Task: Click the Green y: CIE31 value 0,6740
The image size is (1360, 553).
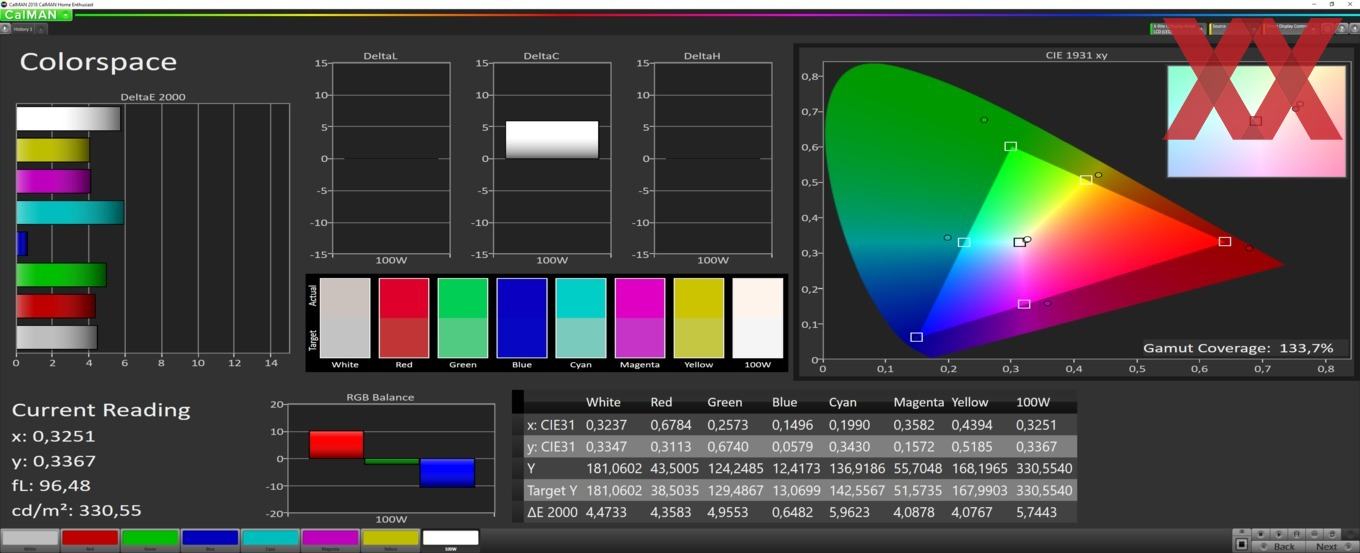Action: point(729,446)
